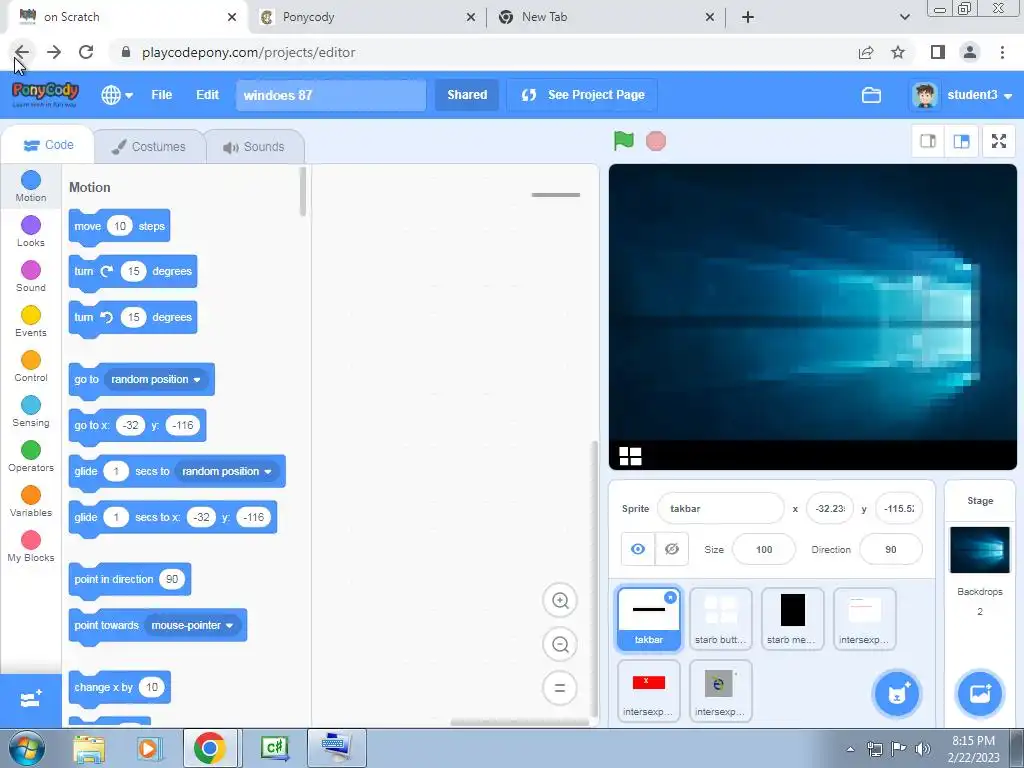This screenshot has height=768, width=1024.
Task: Select the Events category circle
Action: coord(31,315)
